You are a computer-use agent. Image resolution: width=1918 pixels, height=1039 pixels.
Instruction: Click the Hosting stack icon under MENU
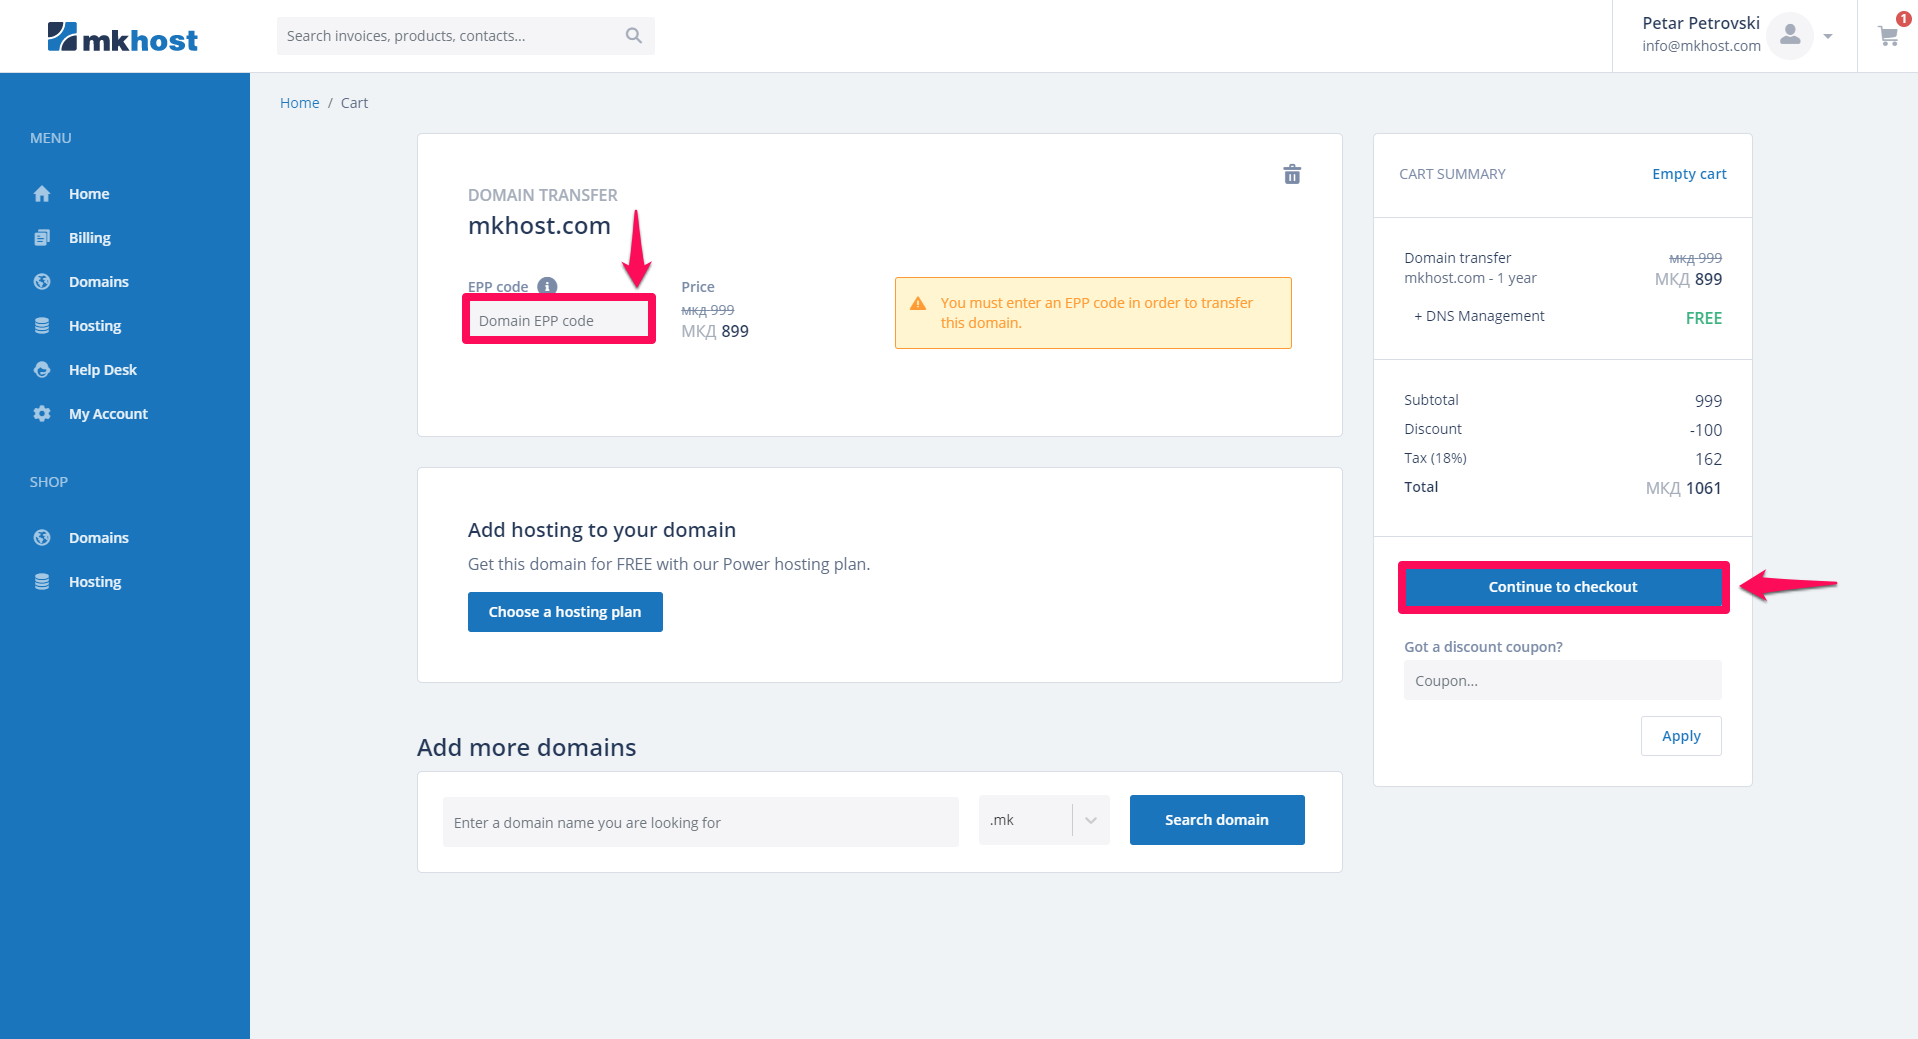pos(42,326)
